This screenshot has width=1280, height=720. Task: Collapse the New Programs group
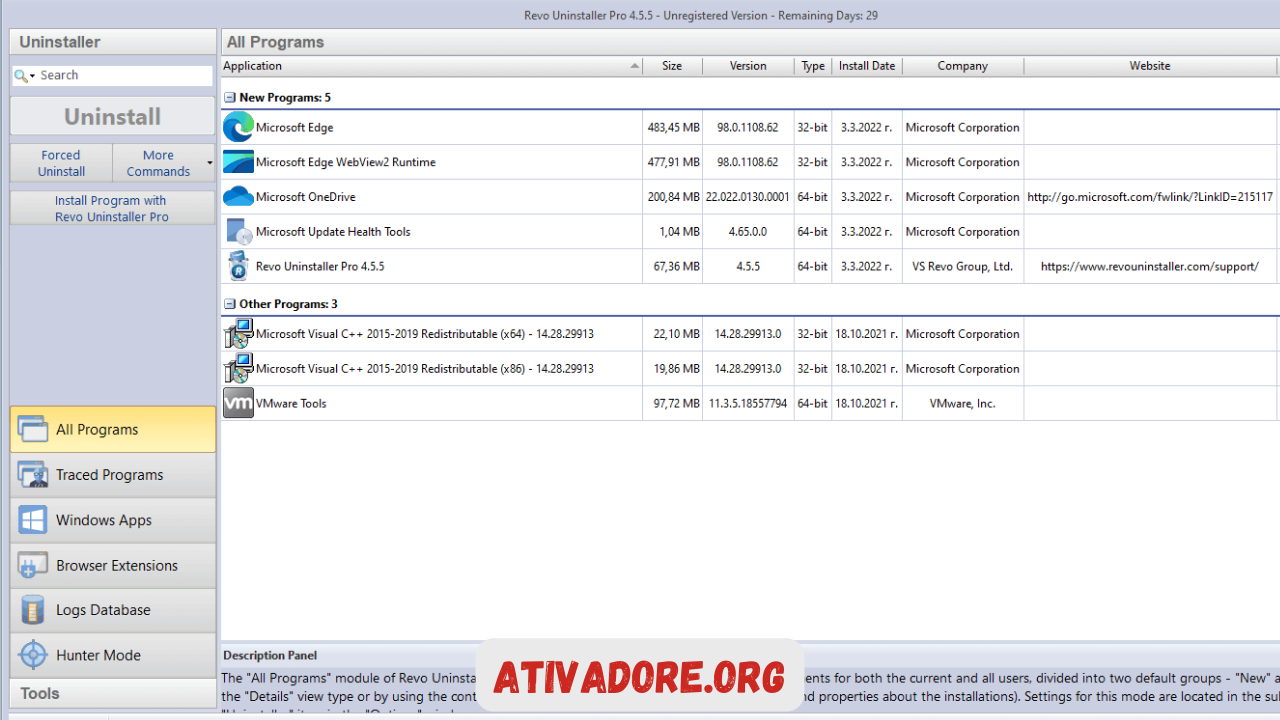(x=230, y=97)
